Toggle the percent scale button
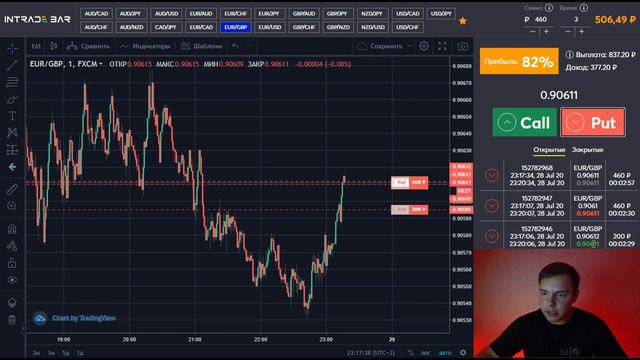The width and height of the screenshot is (640, 360). coord(411,353)
